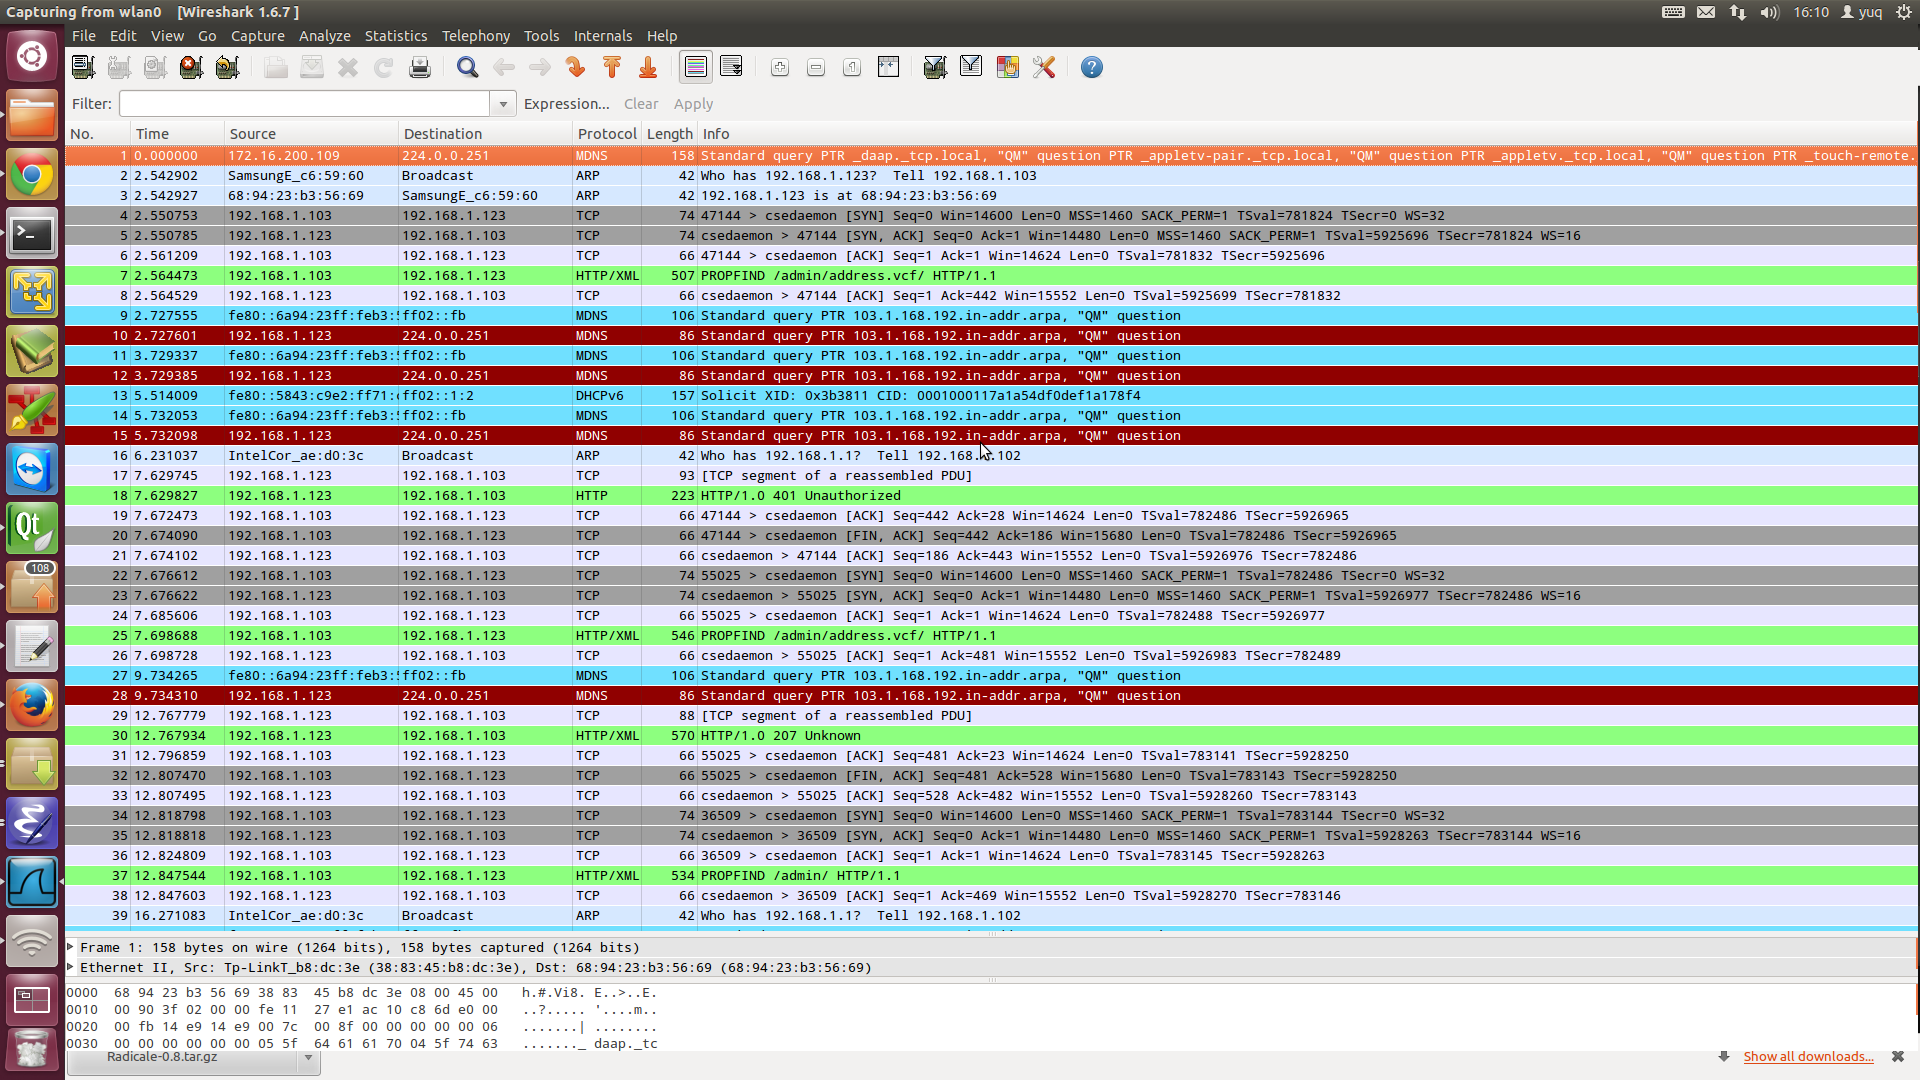Image resolution: width=1920 pixels, height=1080 pixels.
Task: Open the Statistics menu
Action: pos(397,36)
